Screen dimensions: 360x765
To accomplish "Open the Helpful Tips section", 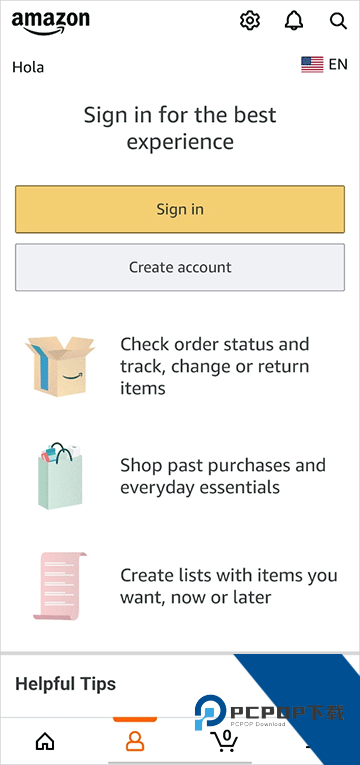I will point(65,684).
